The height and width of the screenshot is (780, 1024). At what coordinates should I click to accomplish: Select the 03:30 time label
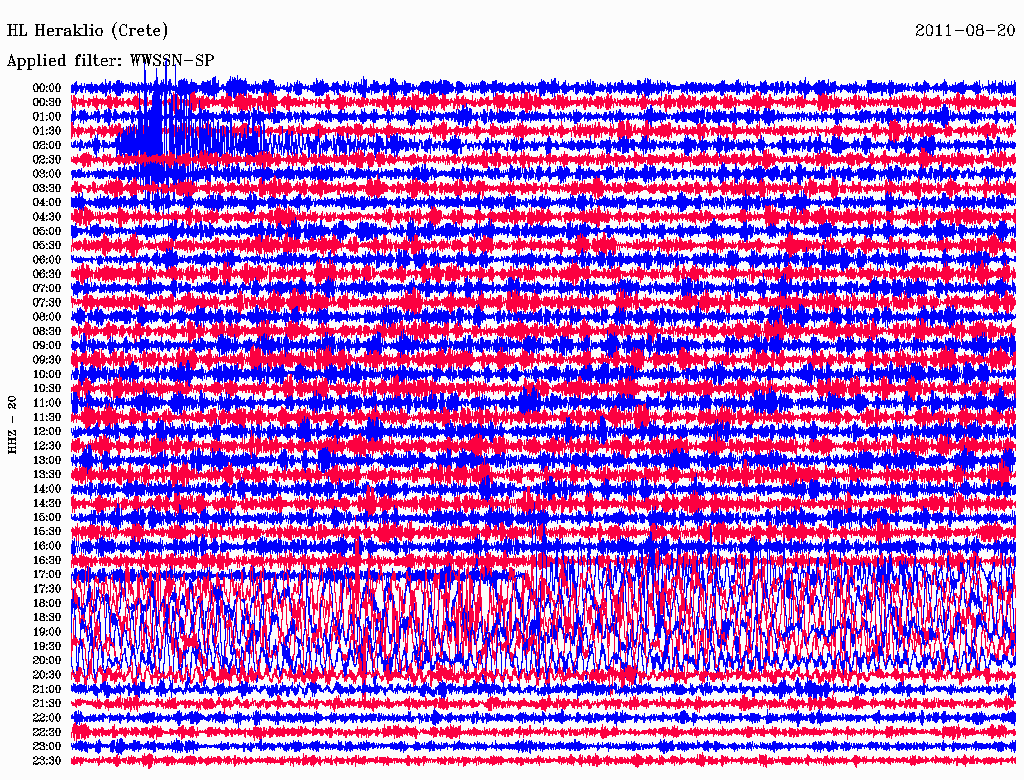47,188
